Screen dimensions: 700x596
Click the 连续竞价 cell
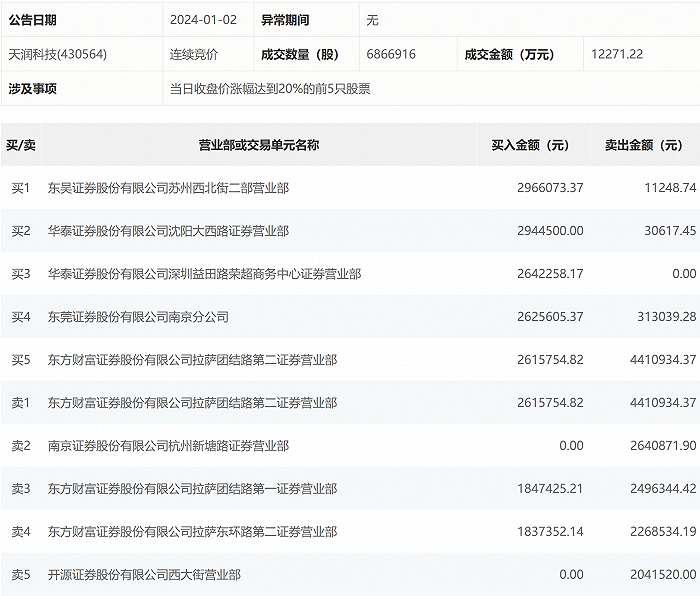point(194,54)
